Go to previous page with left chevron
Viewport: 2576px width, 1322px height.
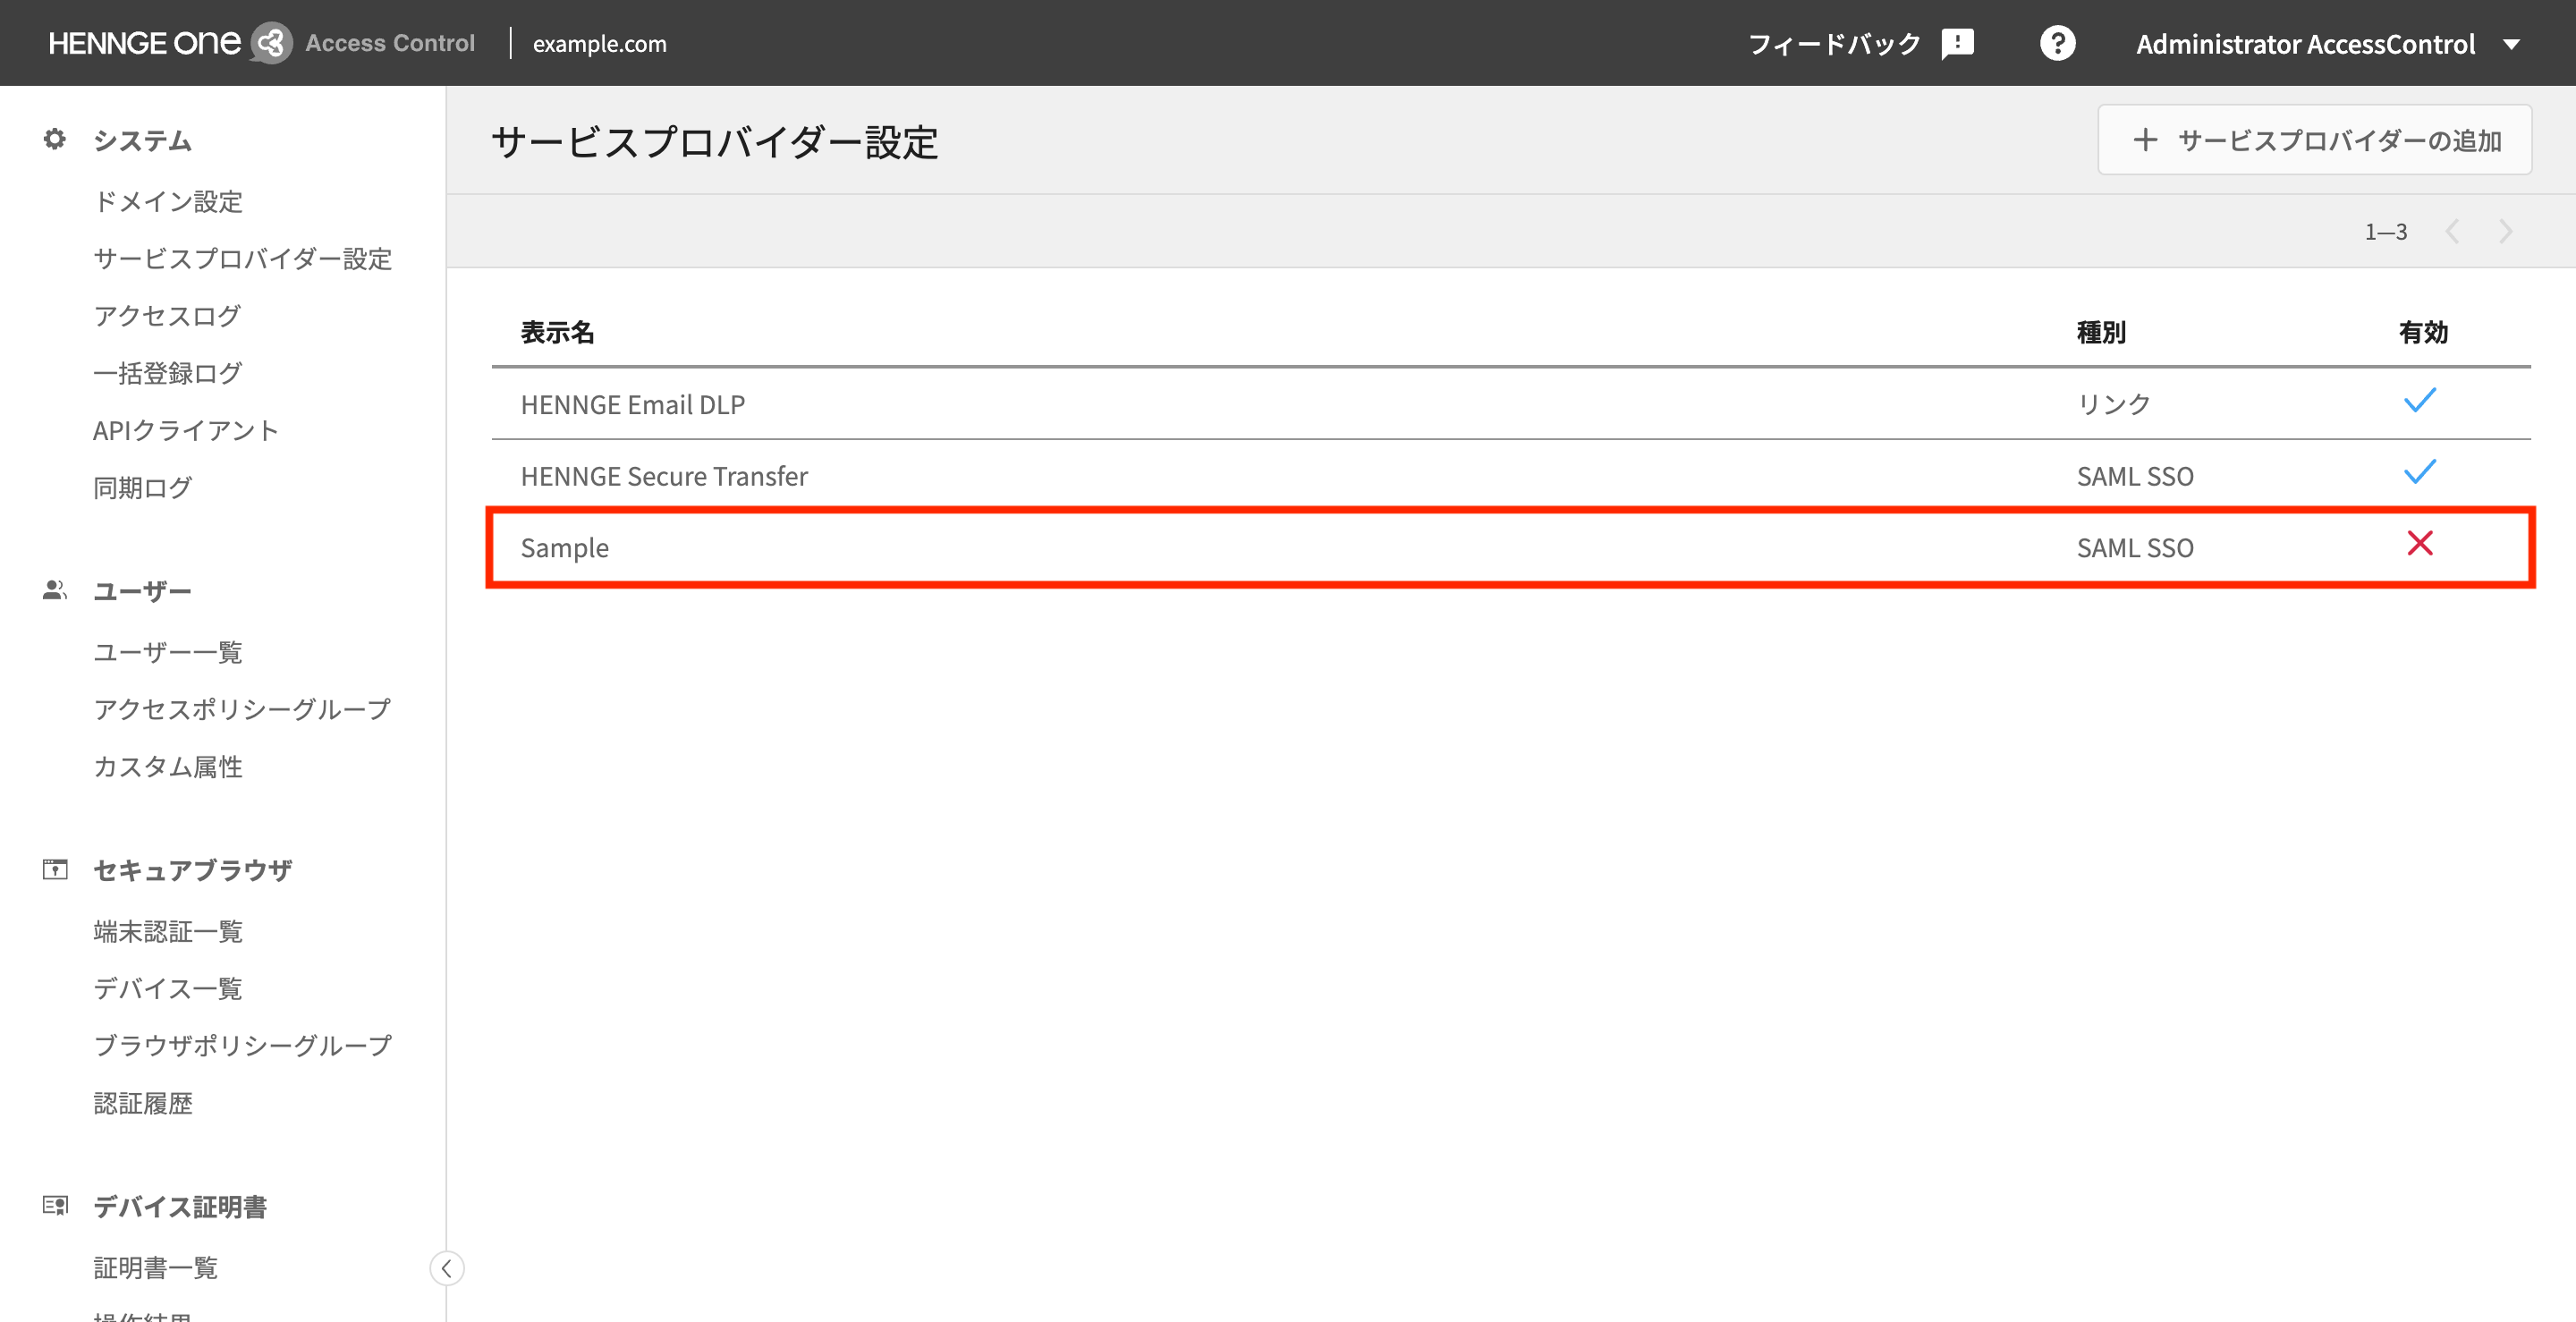coord(2452,232)
